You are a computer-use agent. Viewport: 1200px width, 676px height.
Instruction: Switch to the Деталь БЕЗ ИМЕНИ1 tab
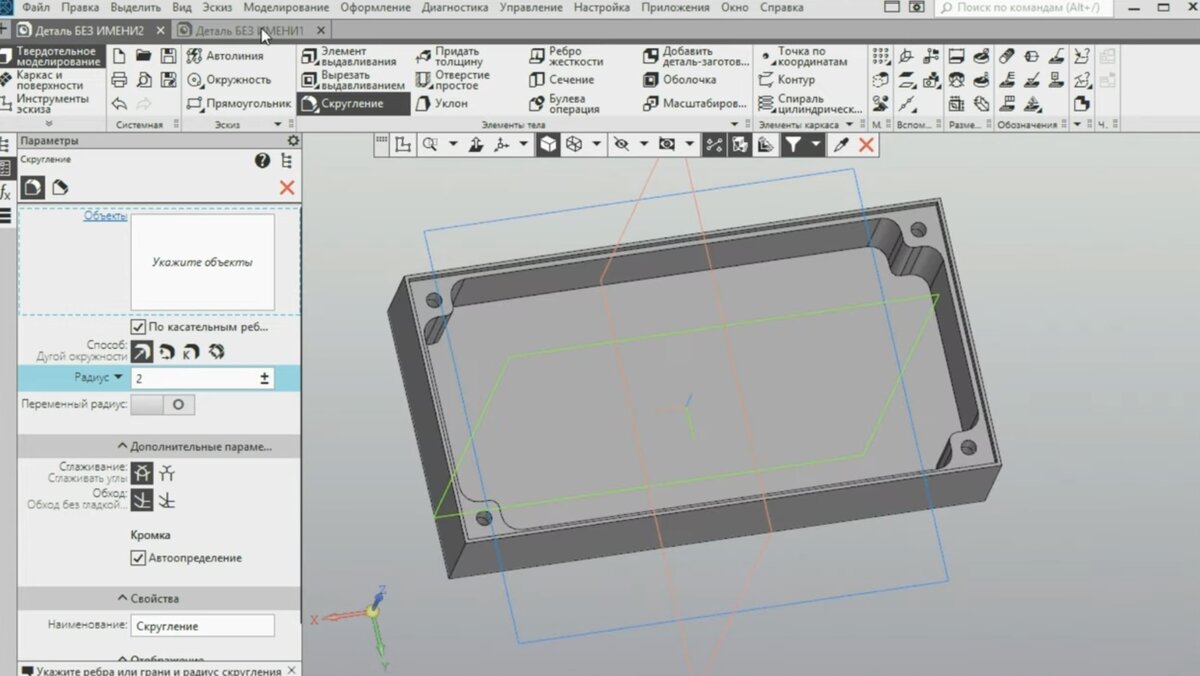pos(252,30)
